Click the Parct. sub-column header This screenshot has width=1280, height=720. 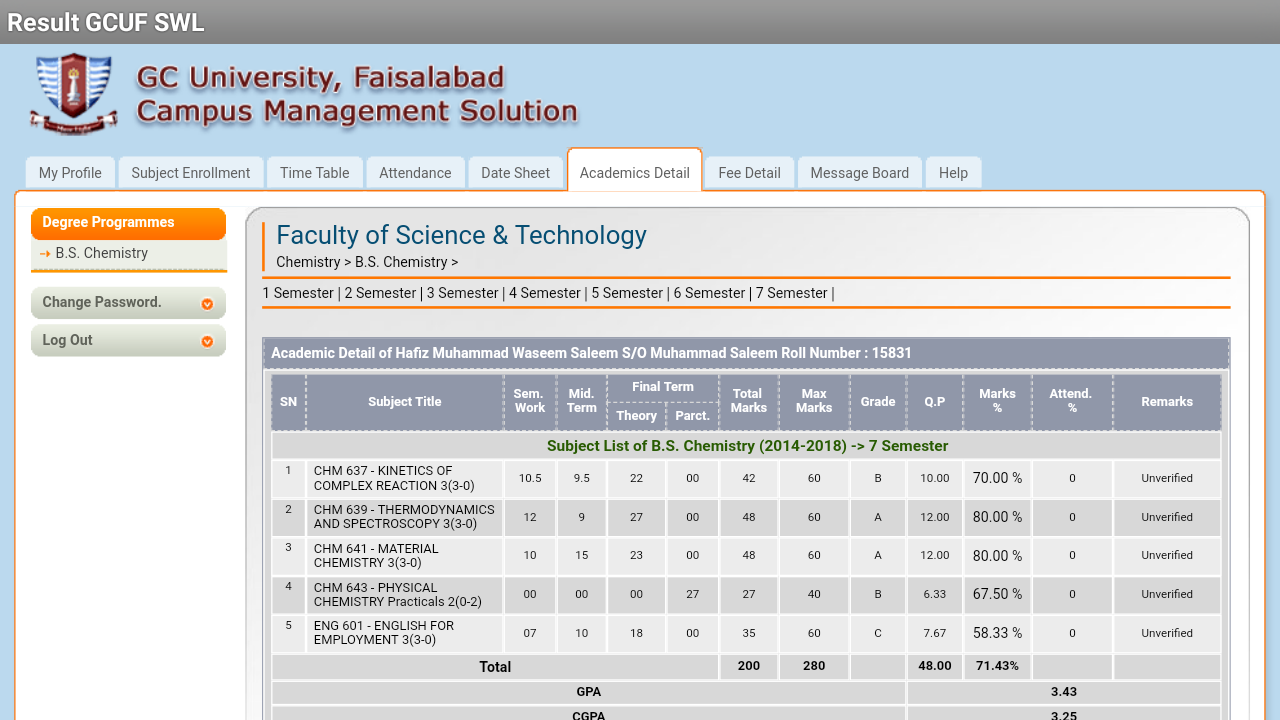pos(692,416)
